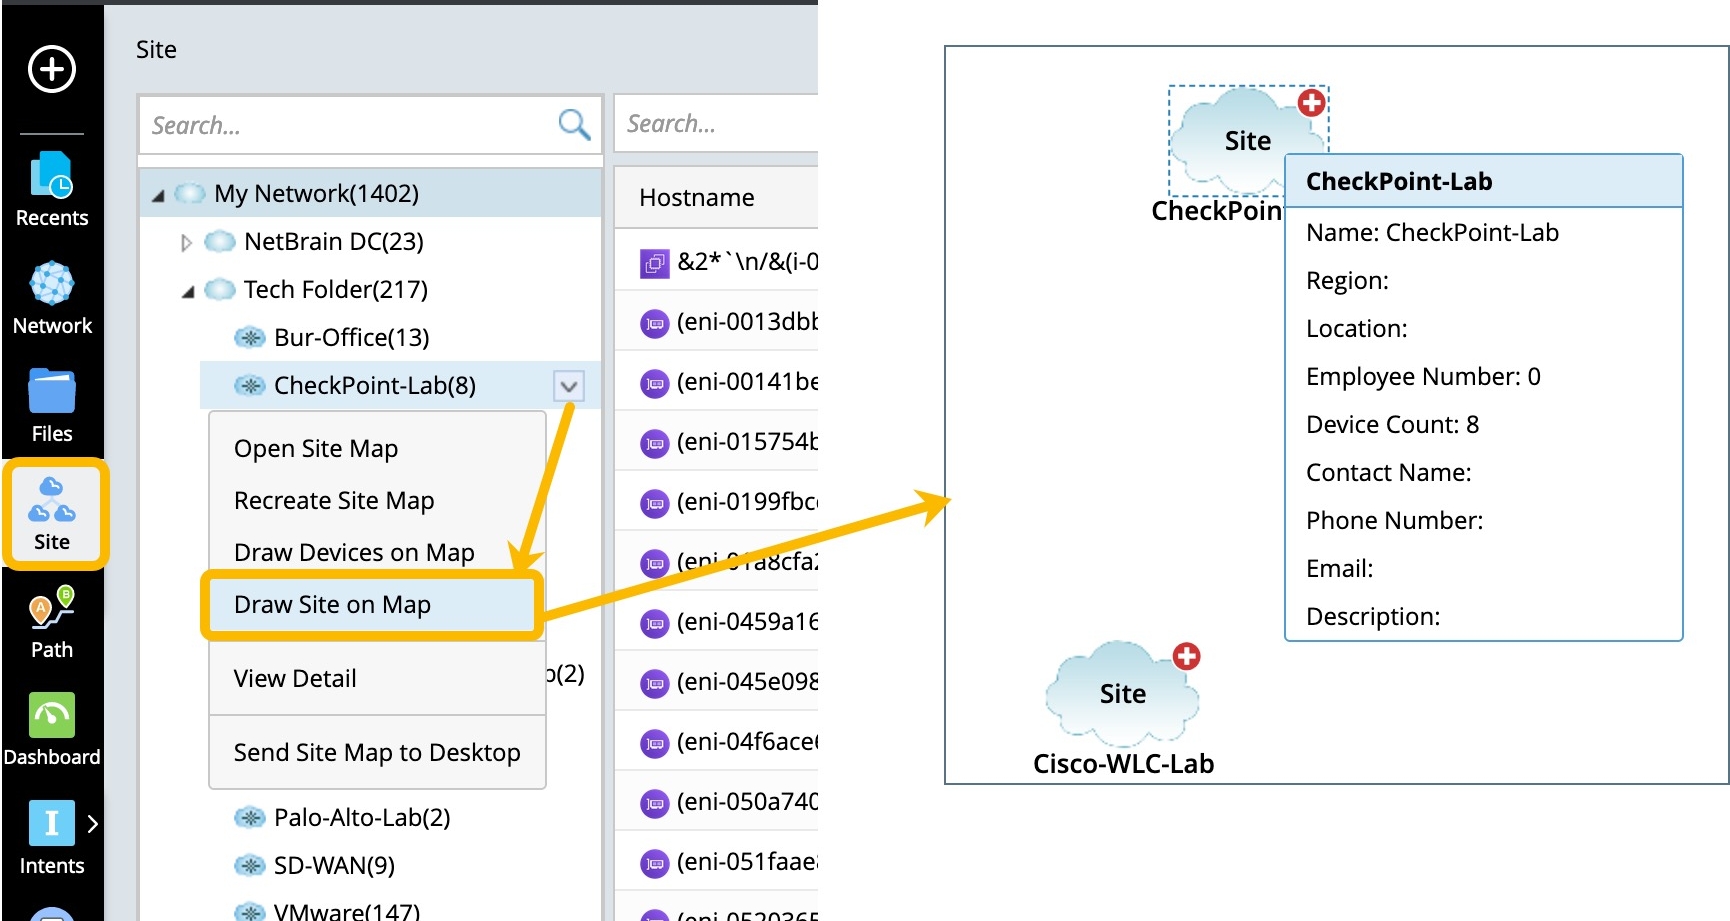
Task: Click the interface icon for eni-0459a16 row
Action: click(654, 623)
